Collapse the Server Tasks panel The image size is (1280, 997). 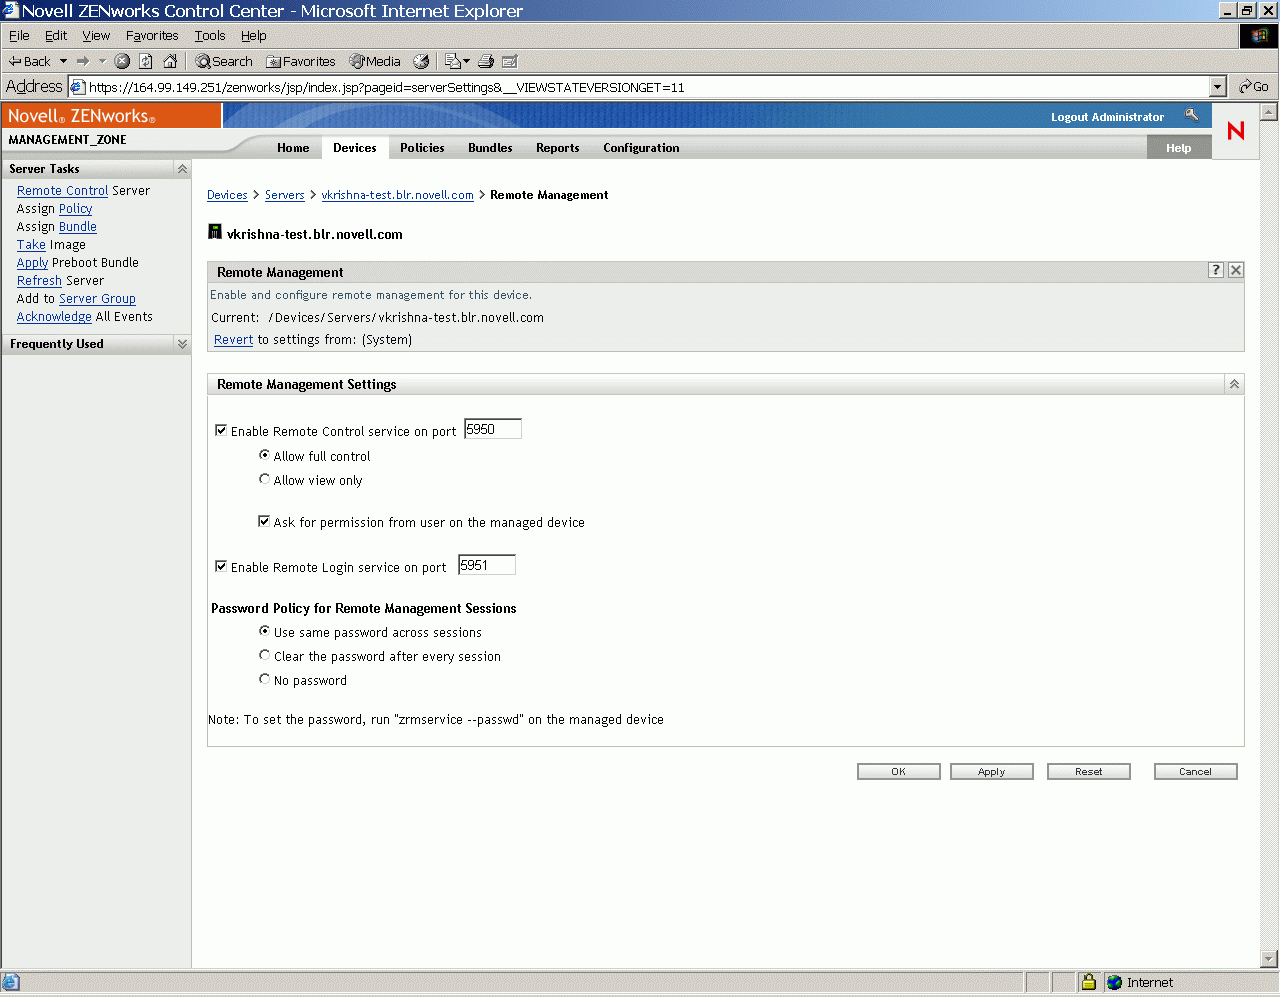click(x=180, y=168)
